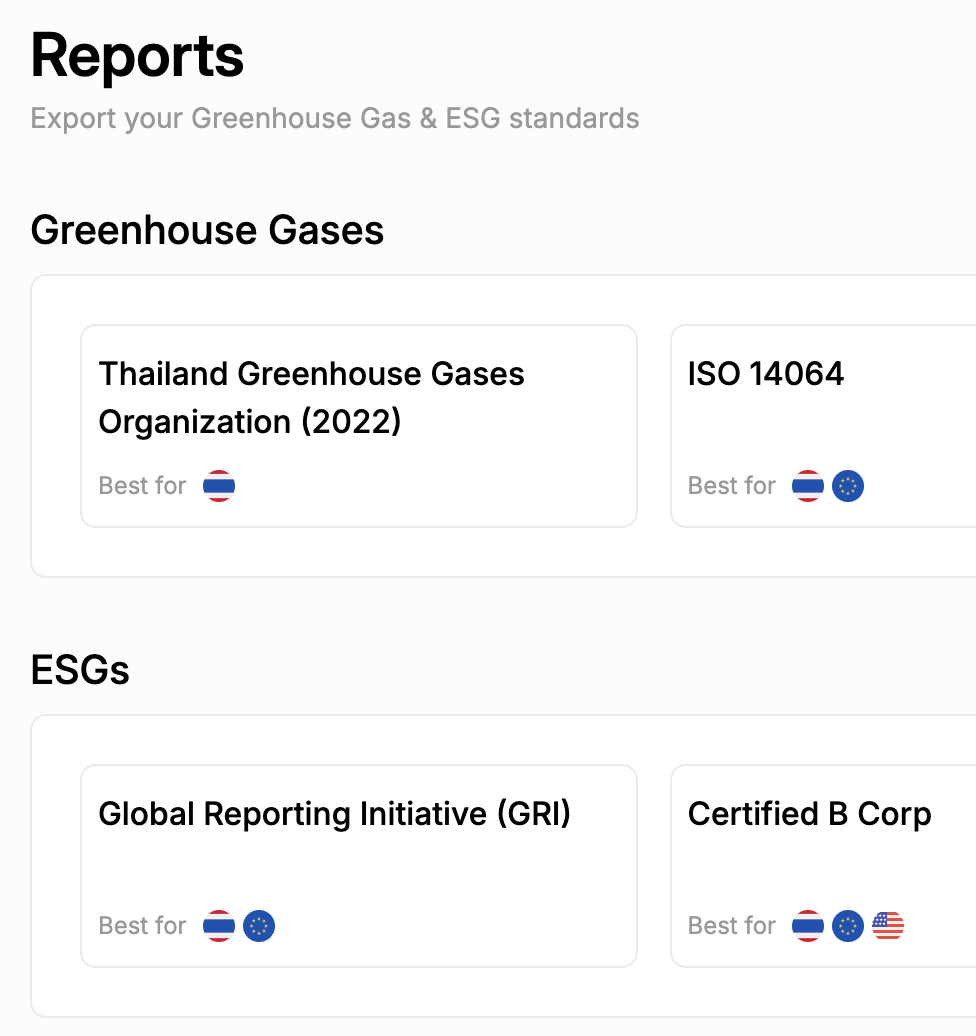Click the Greenhouse Gases card container panel
The width and height of the screenshot is (976, 1036).
[x=500, y=553]
